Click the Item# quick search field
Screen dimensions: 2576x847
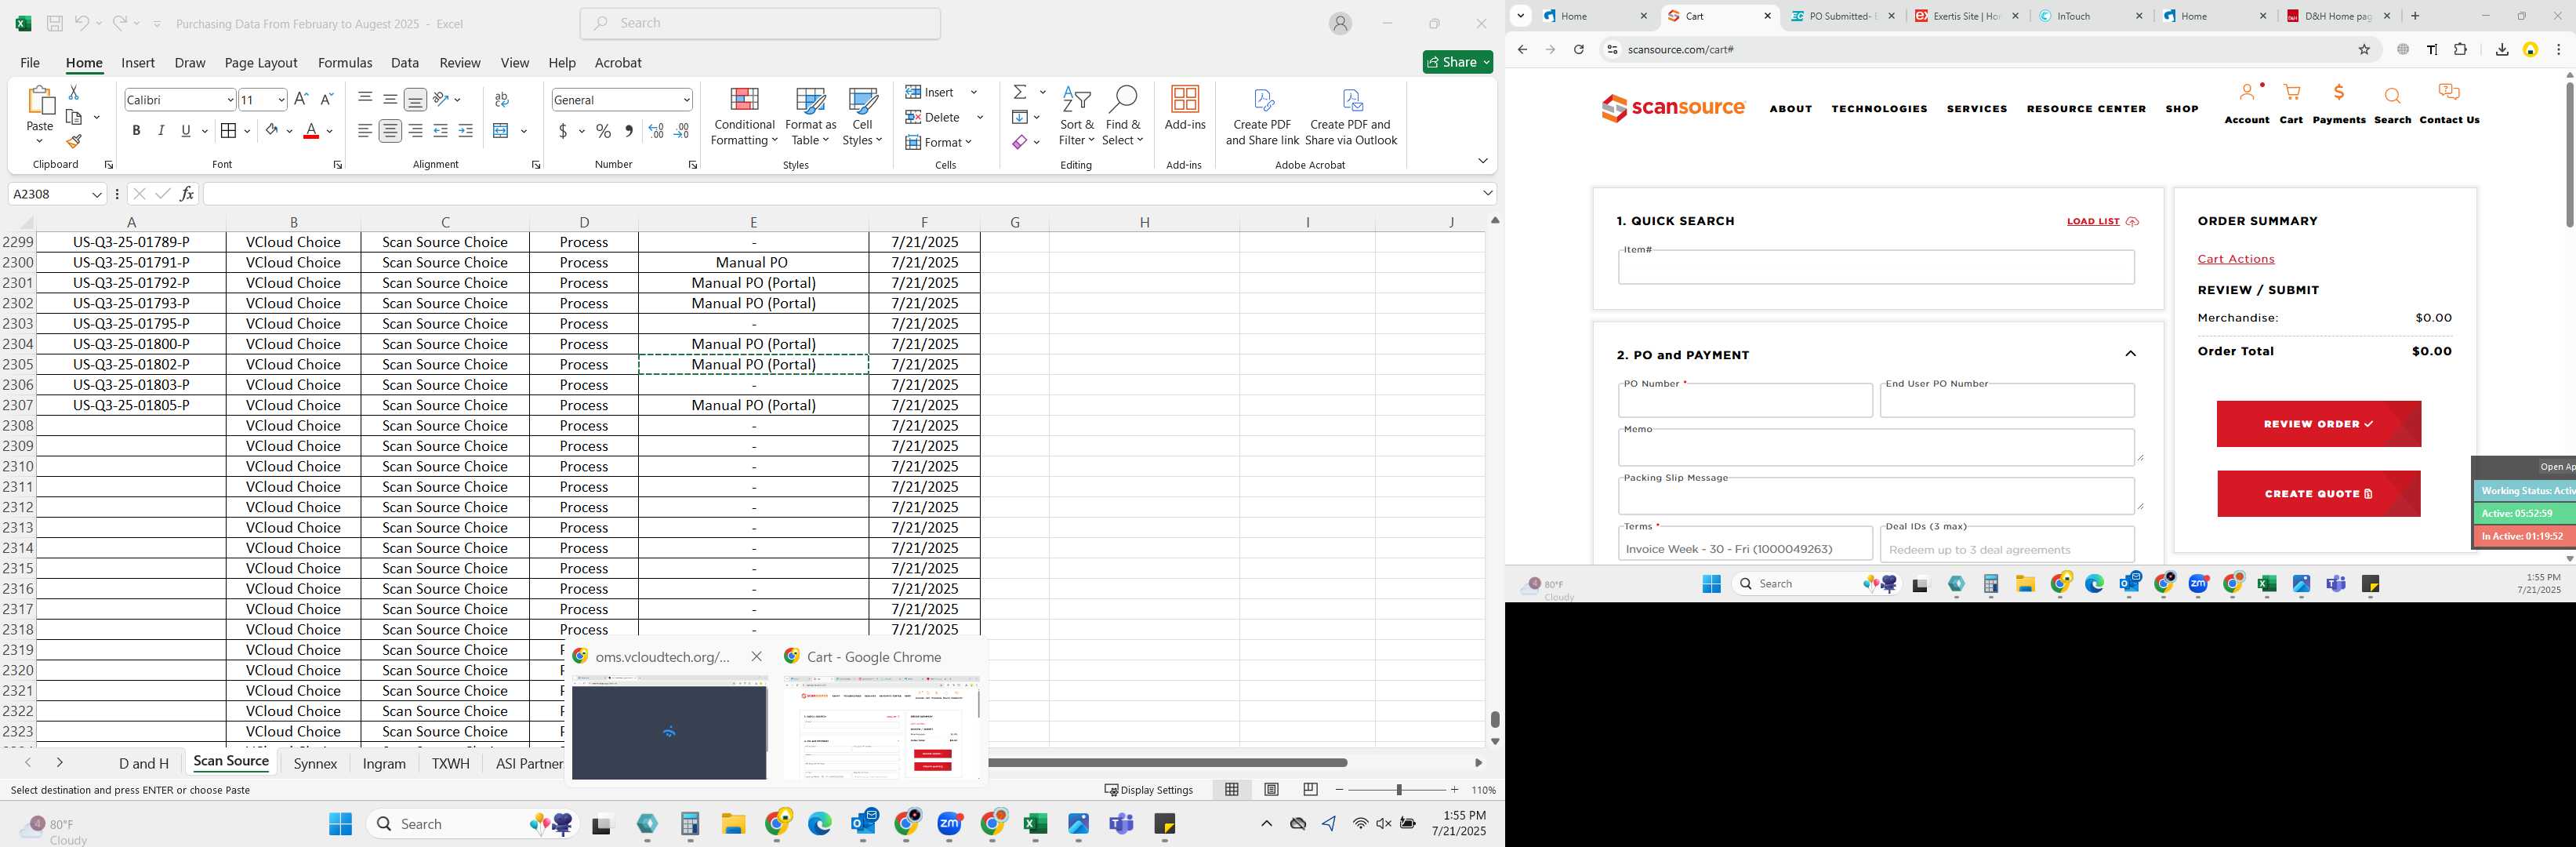(1876, 267)
